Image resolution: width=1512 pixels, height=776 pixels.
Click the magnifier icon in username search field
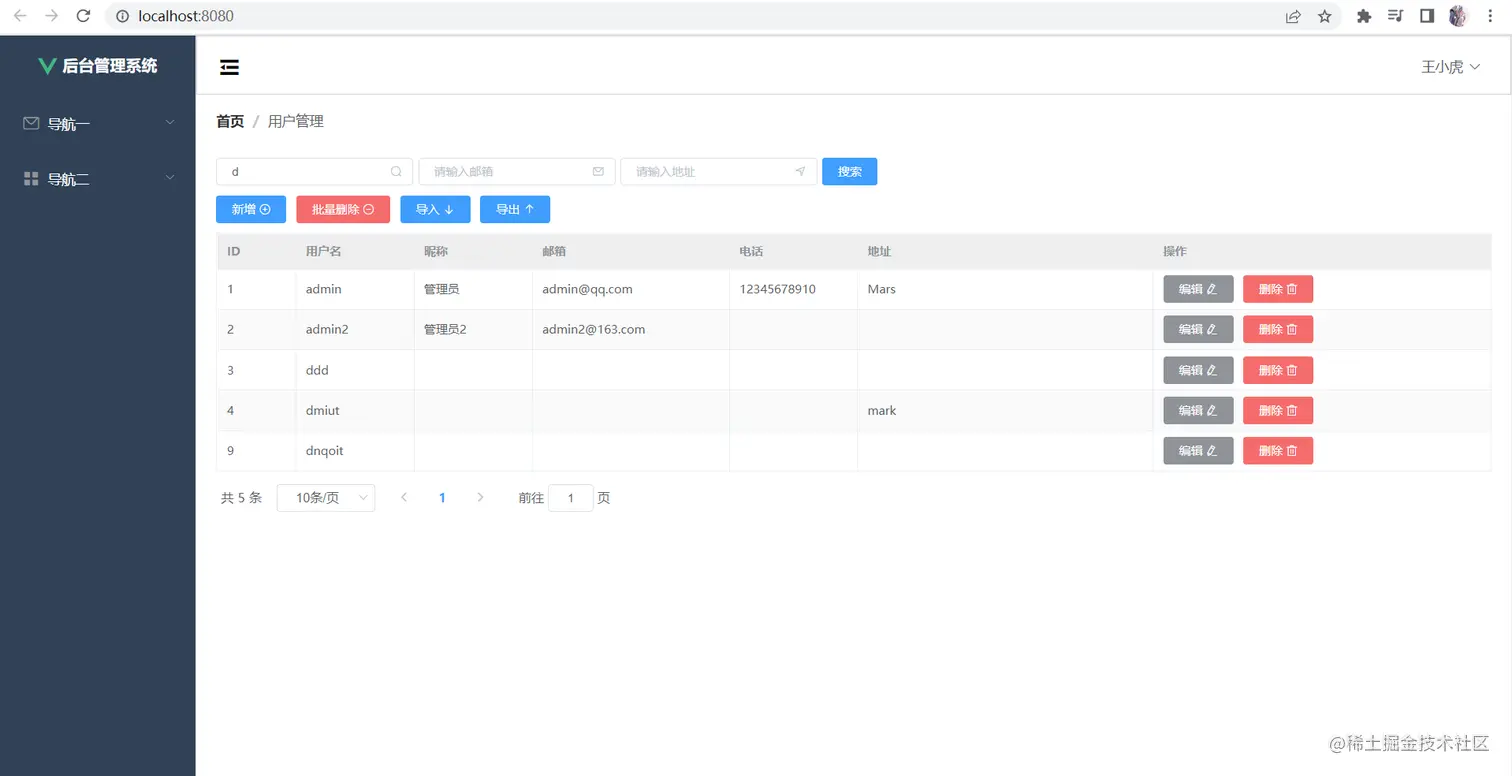tap(396, 172)
